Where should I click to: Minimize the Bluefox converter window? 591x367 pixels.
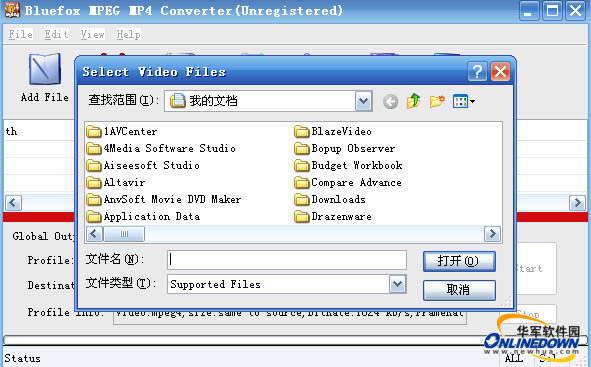click(529, 11)
